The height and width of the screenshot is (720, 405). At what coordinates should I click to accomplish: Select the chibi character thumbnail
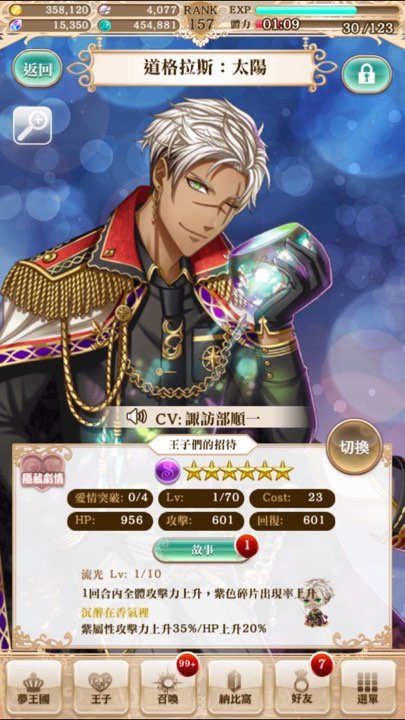(x=315, y=602)
